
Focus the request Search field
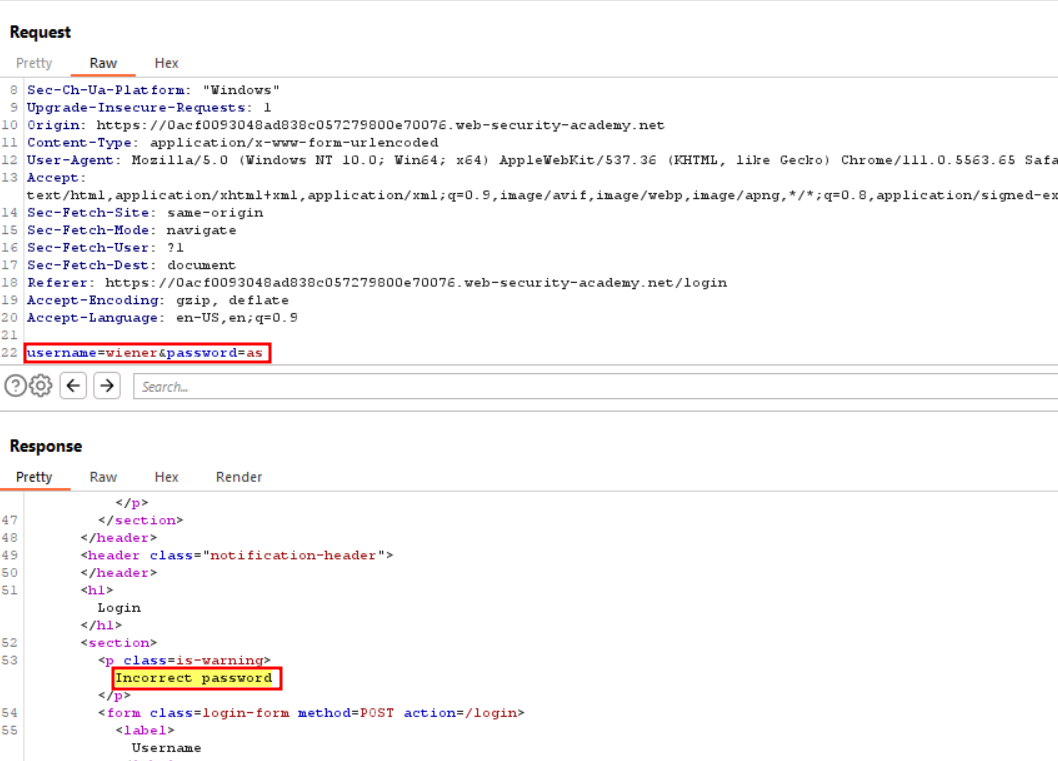tap(595, 387)
